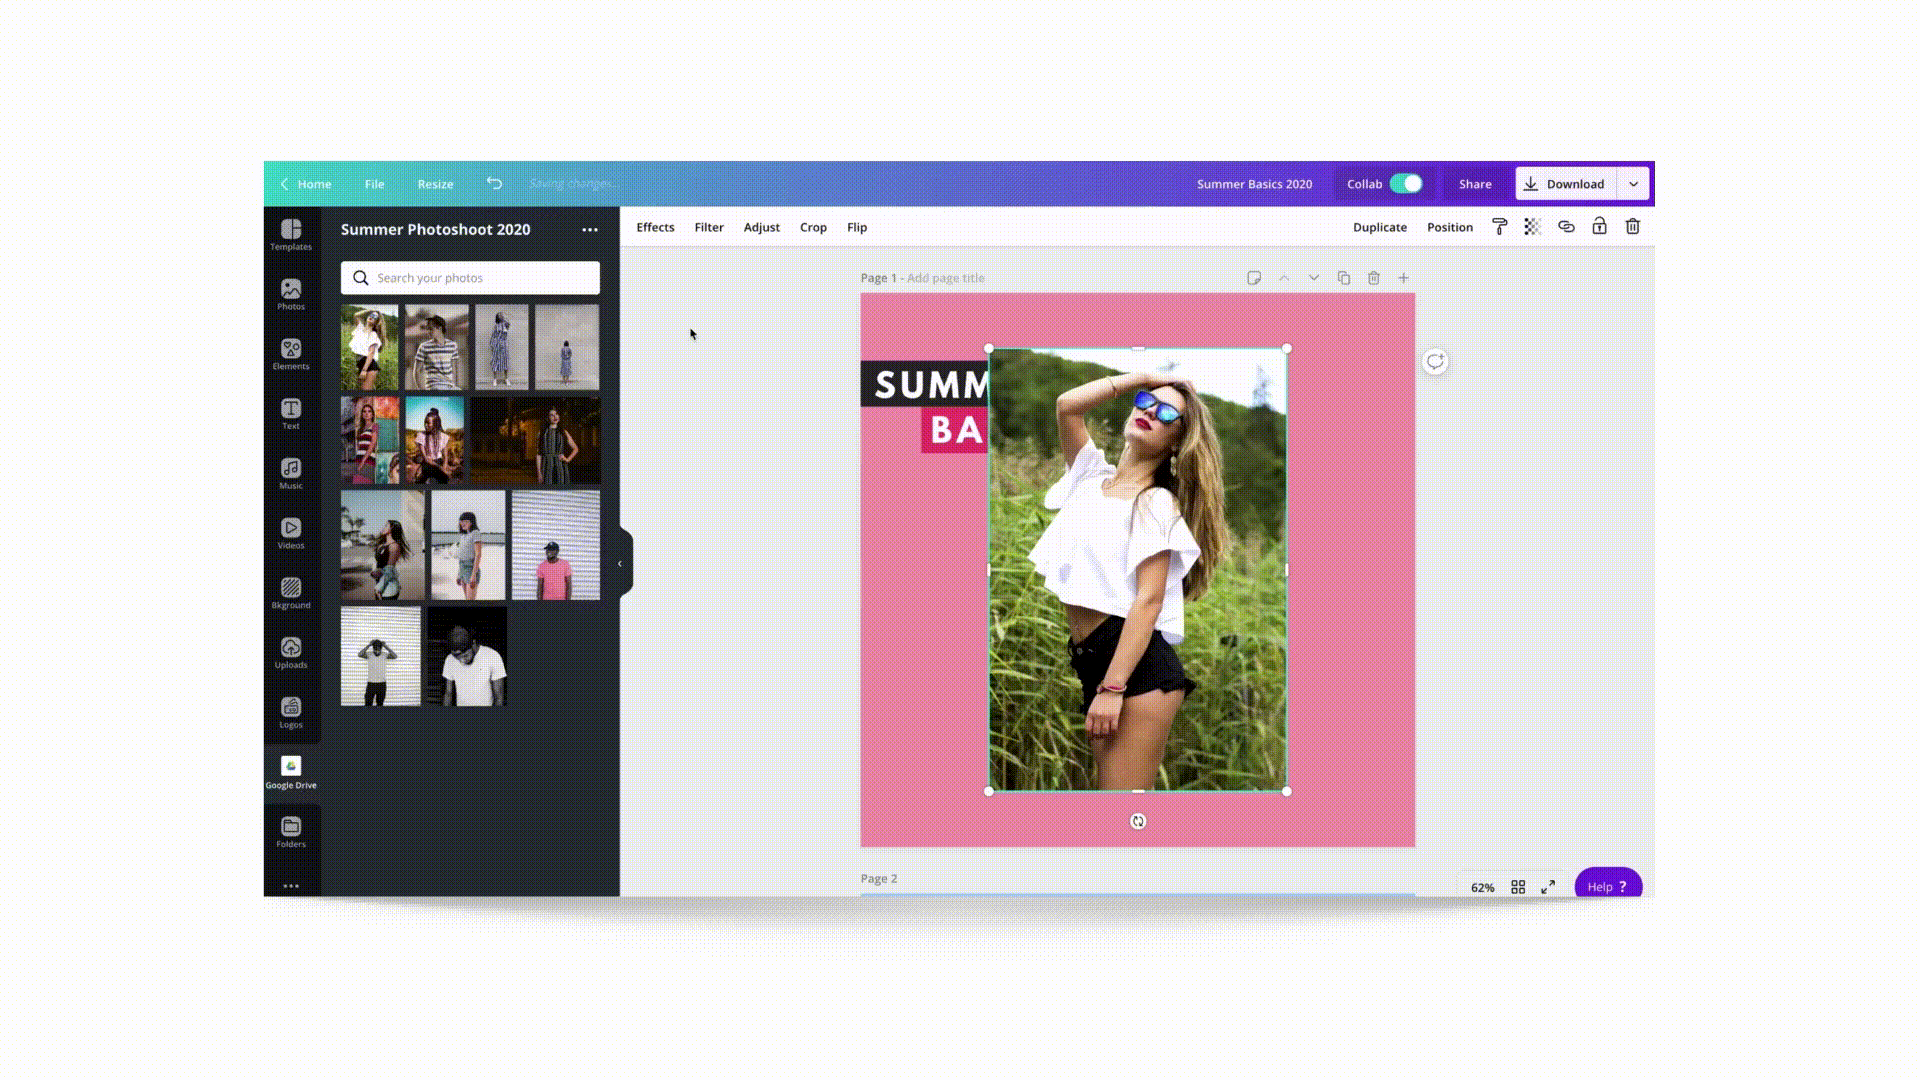Open the Effects tab
1920x1080 pixels.
655,227
